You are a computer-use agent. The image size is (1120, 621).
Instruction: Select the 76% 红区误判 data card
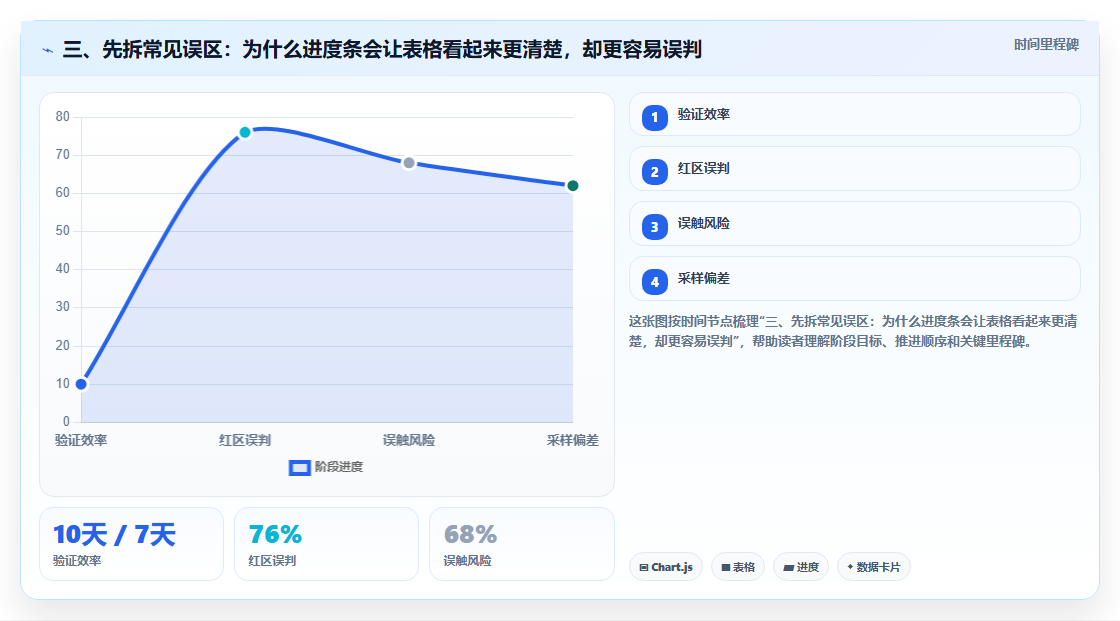326,544
